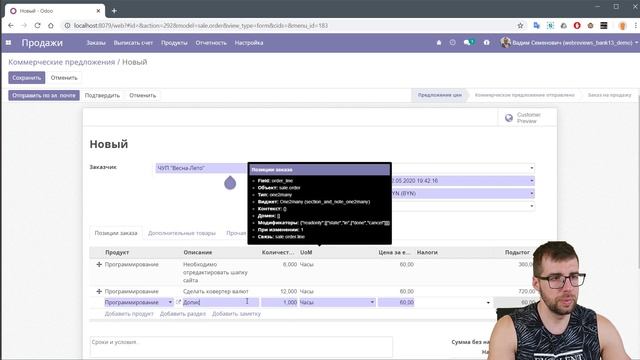Open external link icon beside product field
The height and width of the screenshot is (360, 640).
coord(178,302)
